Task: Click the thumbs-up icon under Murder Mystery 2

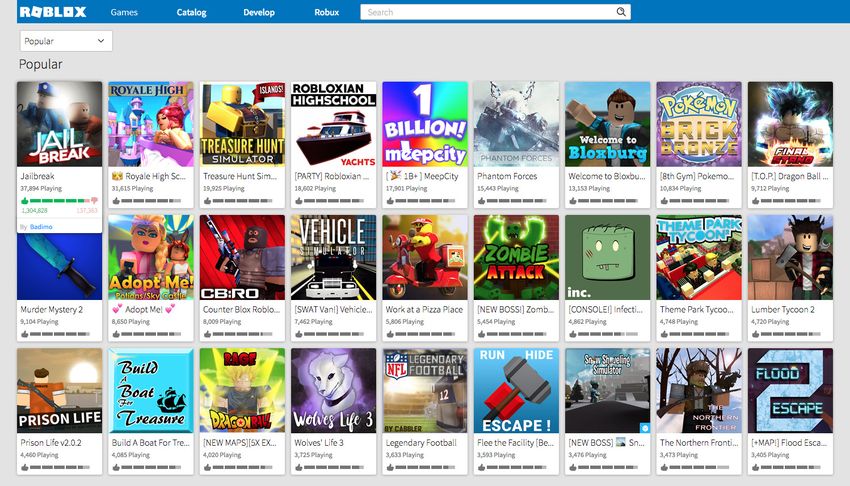Action: point(24,334)
